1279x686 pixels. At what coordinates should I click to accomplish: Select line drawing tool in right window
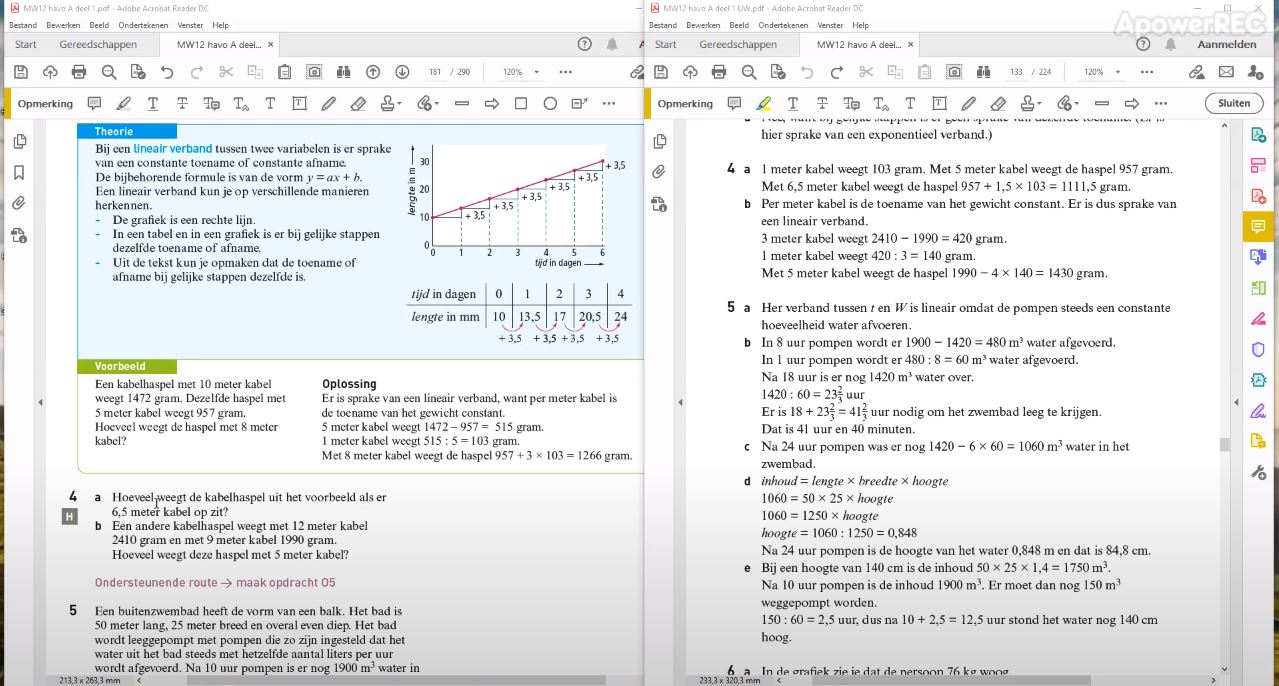1102,103
